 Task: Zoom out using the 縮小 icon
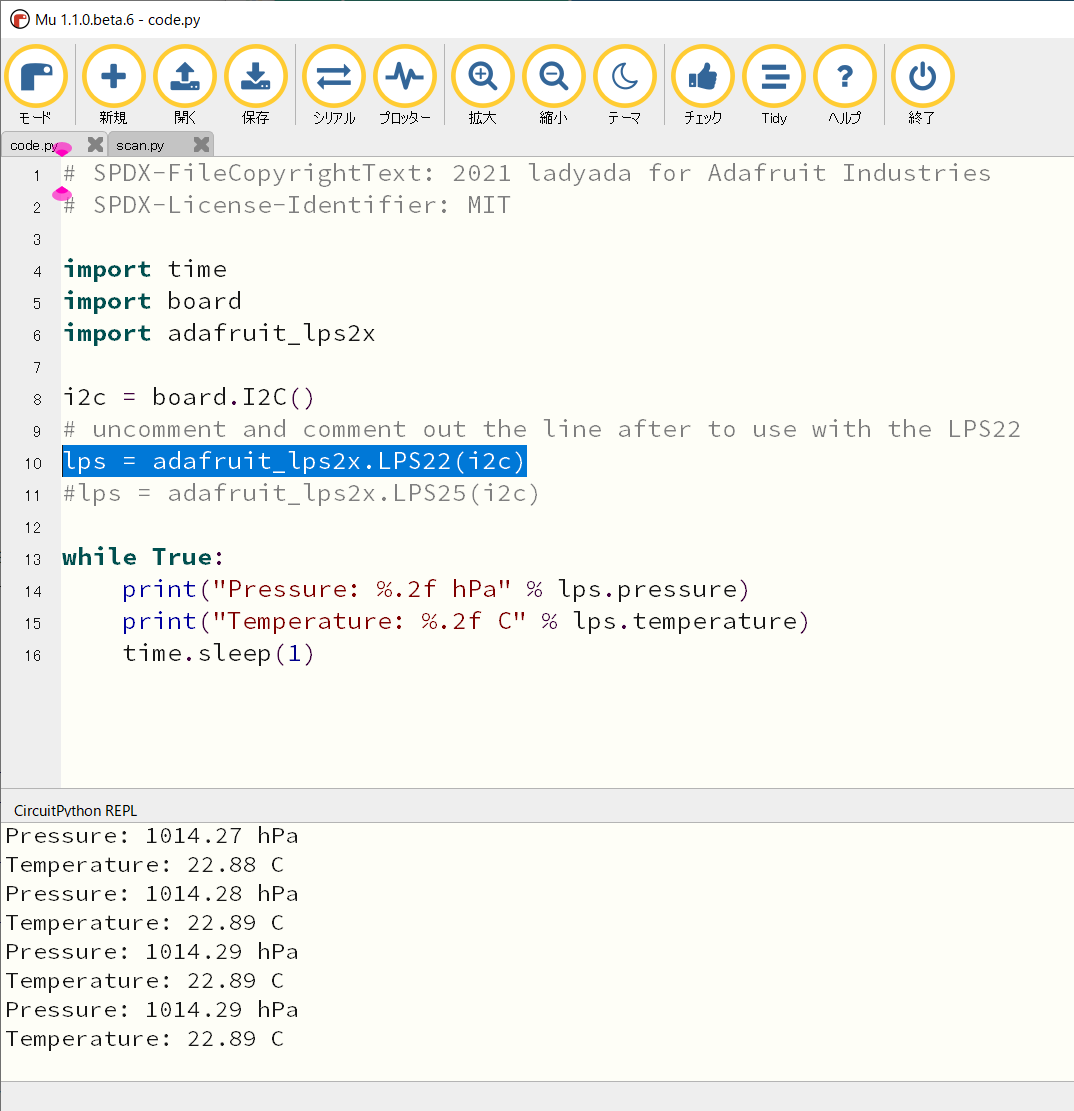click(x=553, y=76)
